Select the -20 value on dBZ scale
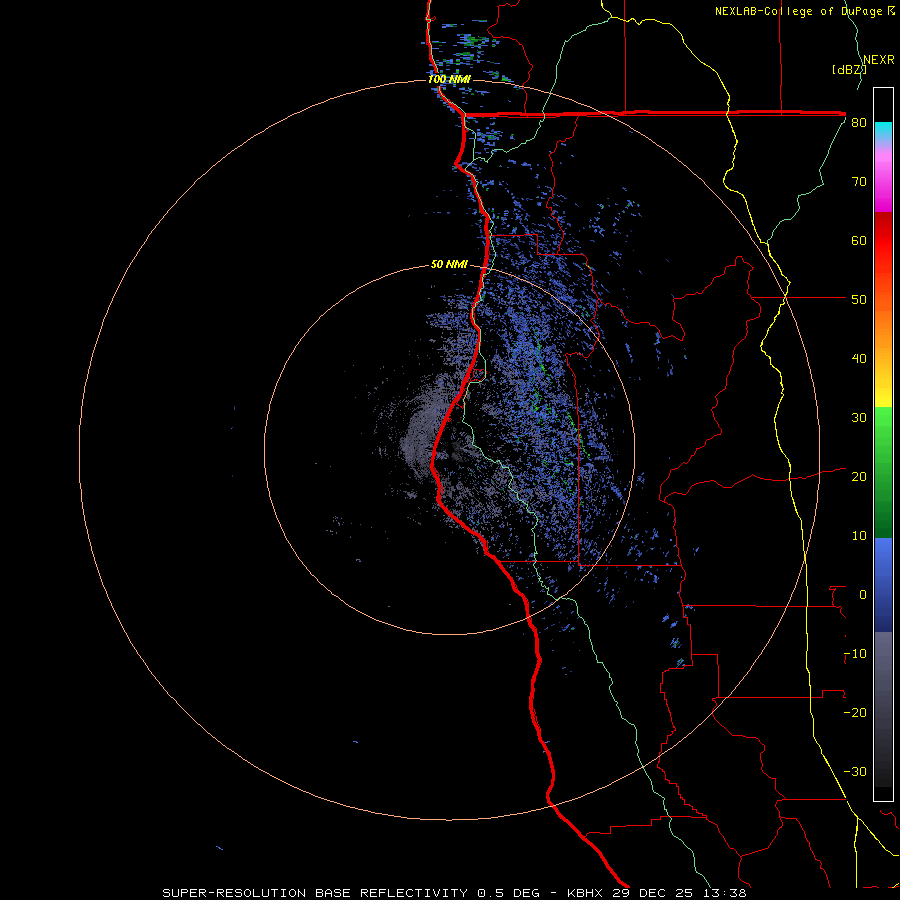The width and height of the screenshot is (900, 900). [855, 713]
